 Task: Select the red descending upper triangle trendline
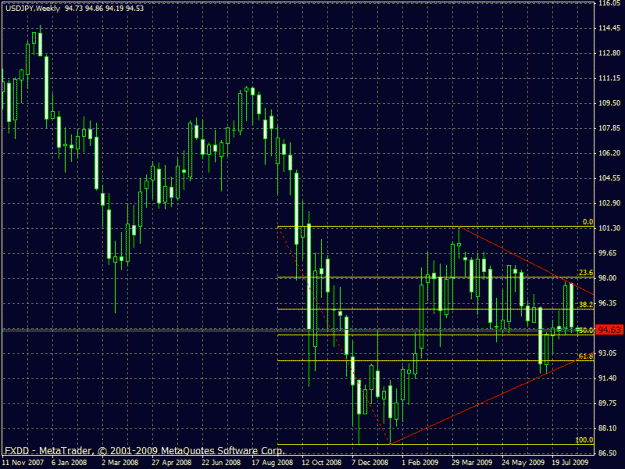(526, 261)
